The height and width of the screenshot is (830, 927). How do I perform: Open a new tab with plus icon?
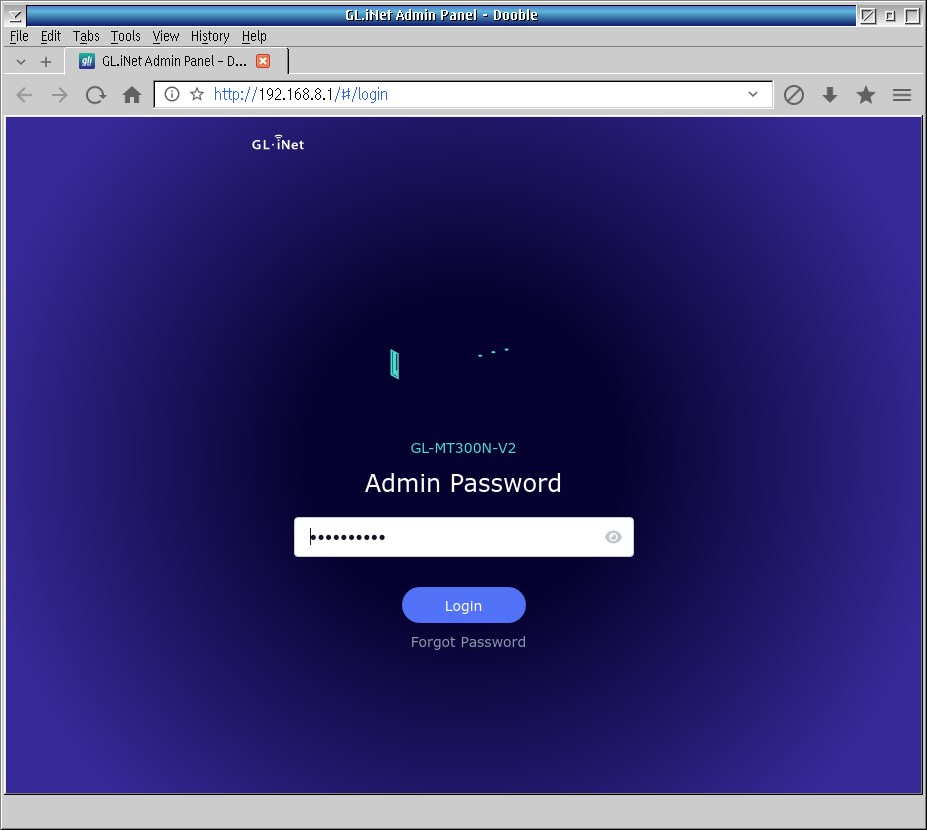[46, 61]
